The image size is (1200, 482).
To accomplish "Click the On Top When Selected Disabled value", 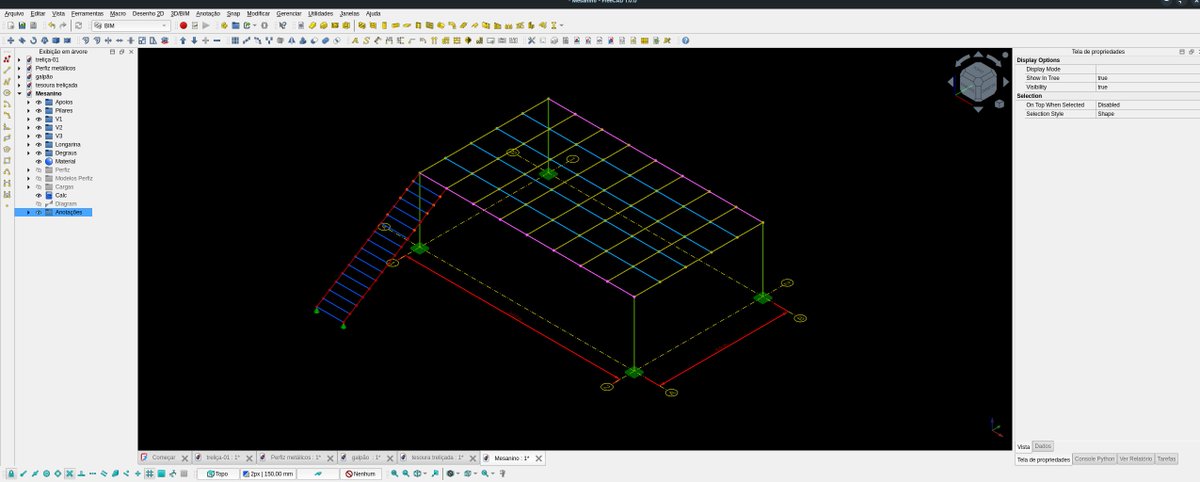I will pyautogui.click(x=1147, y=105).
